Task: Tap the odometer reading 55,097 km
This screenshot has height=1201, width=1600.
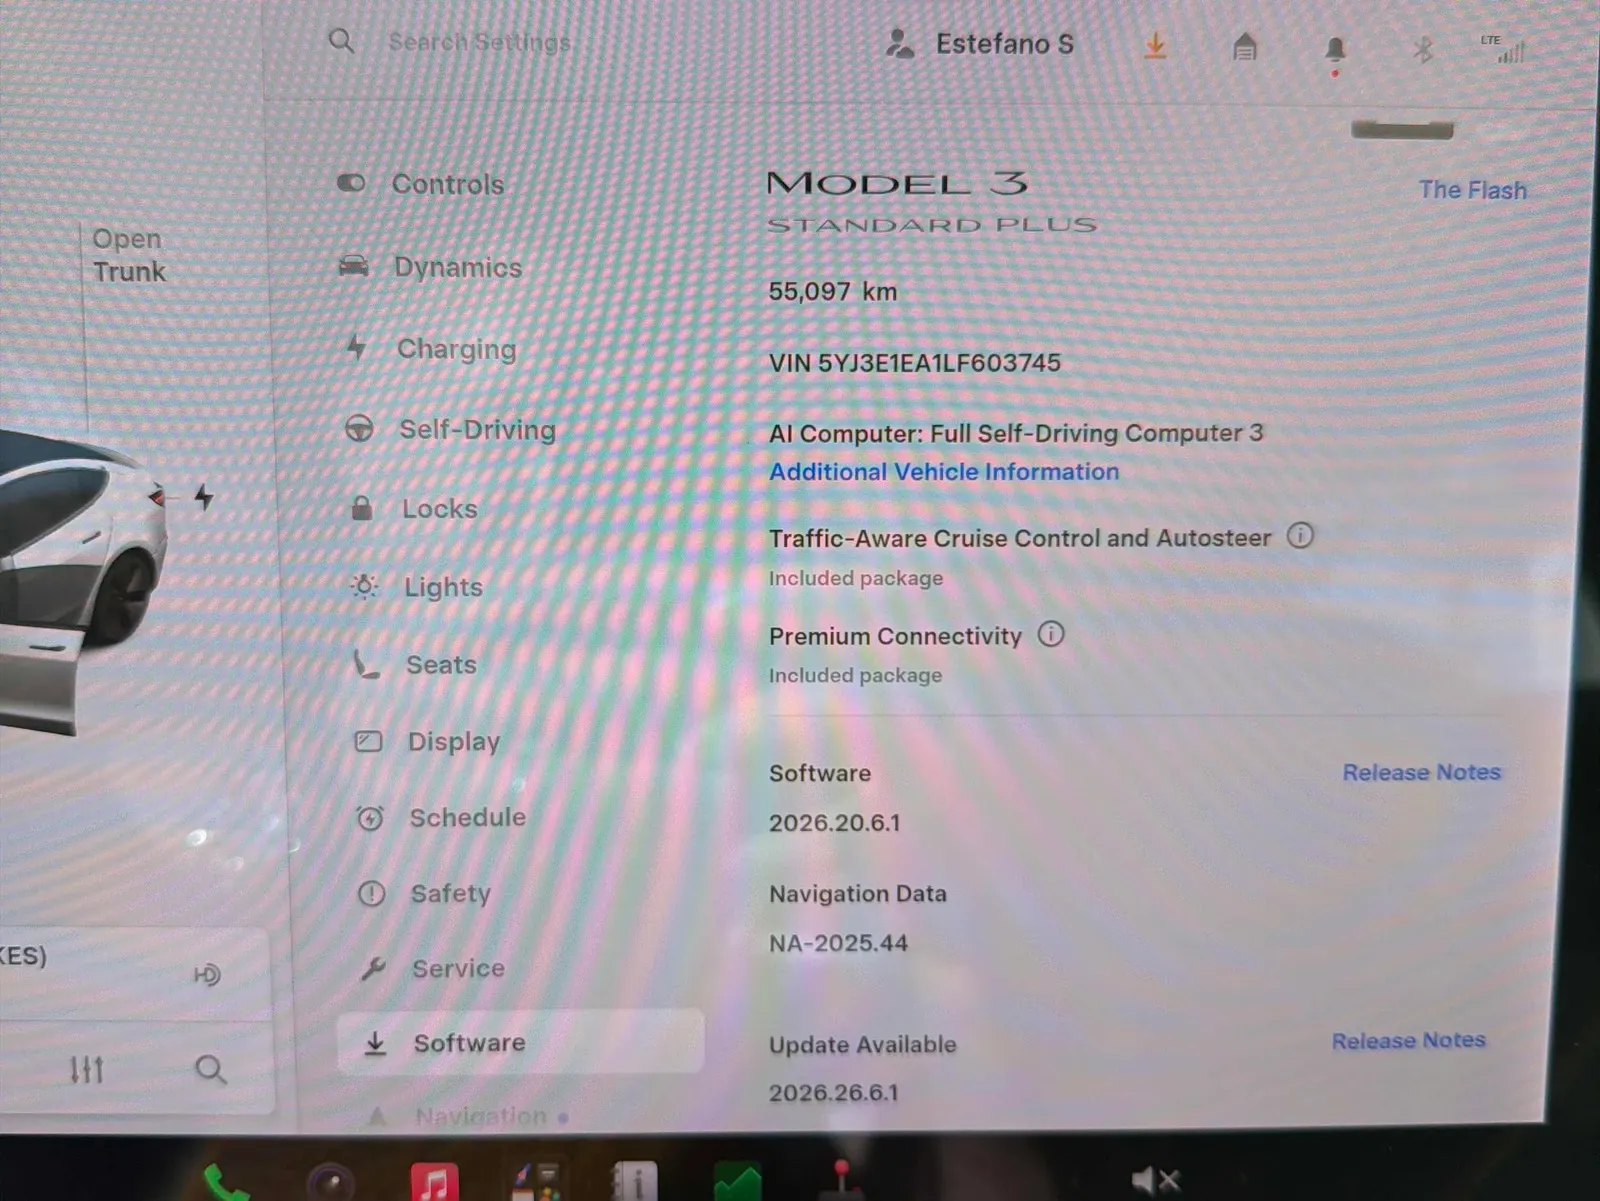Action: coord(833,291)
